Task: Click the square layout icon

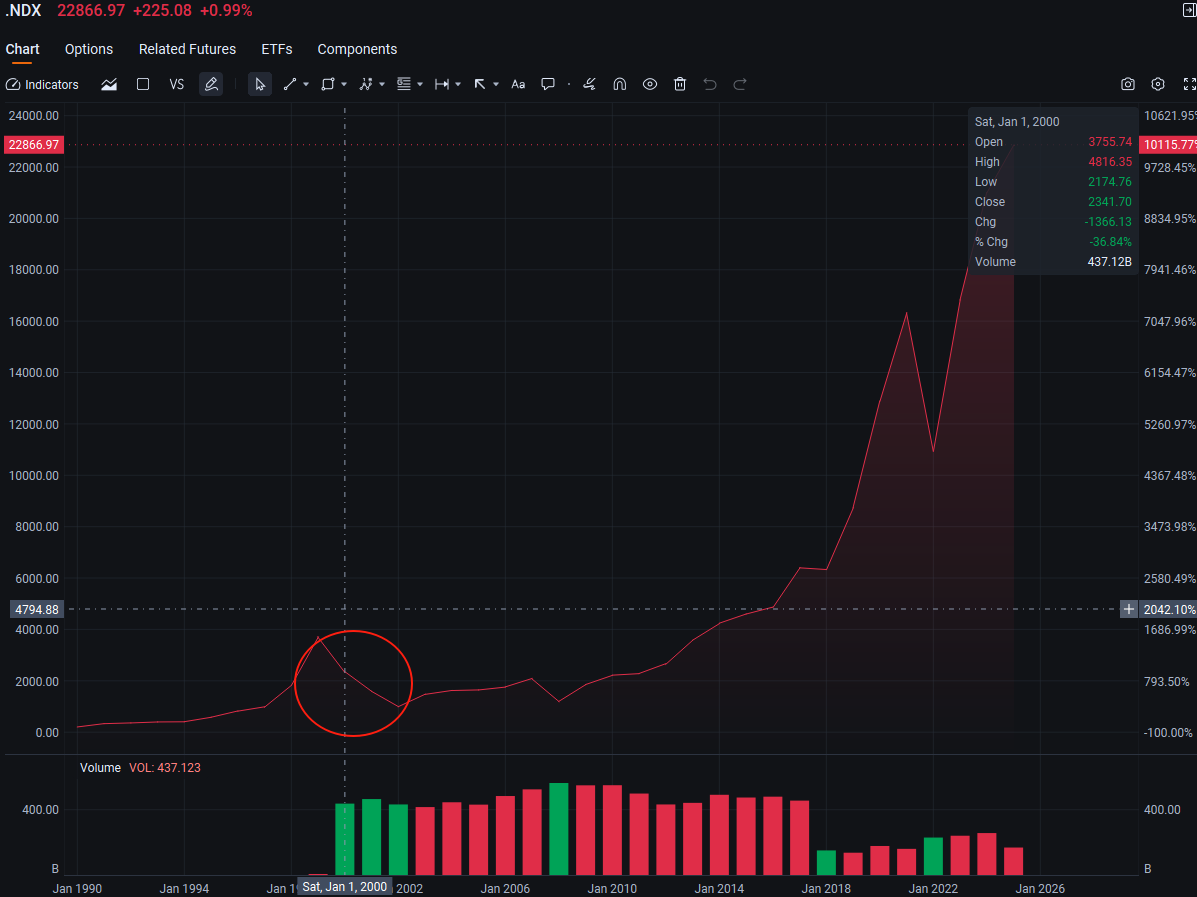Action: click(143, 85)
